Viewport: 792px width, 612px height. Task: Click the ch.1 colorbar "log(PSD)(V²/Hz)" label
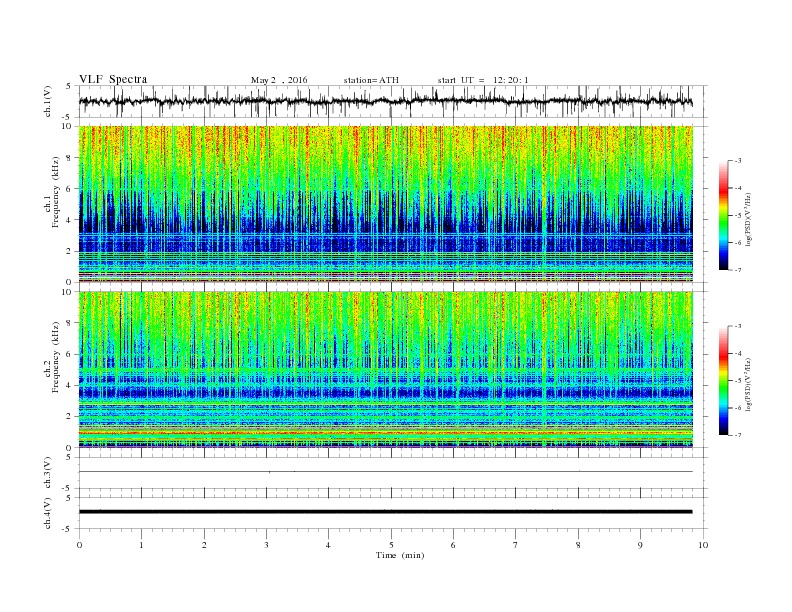tap(748, 219)
